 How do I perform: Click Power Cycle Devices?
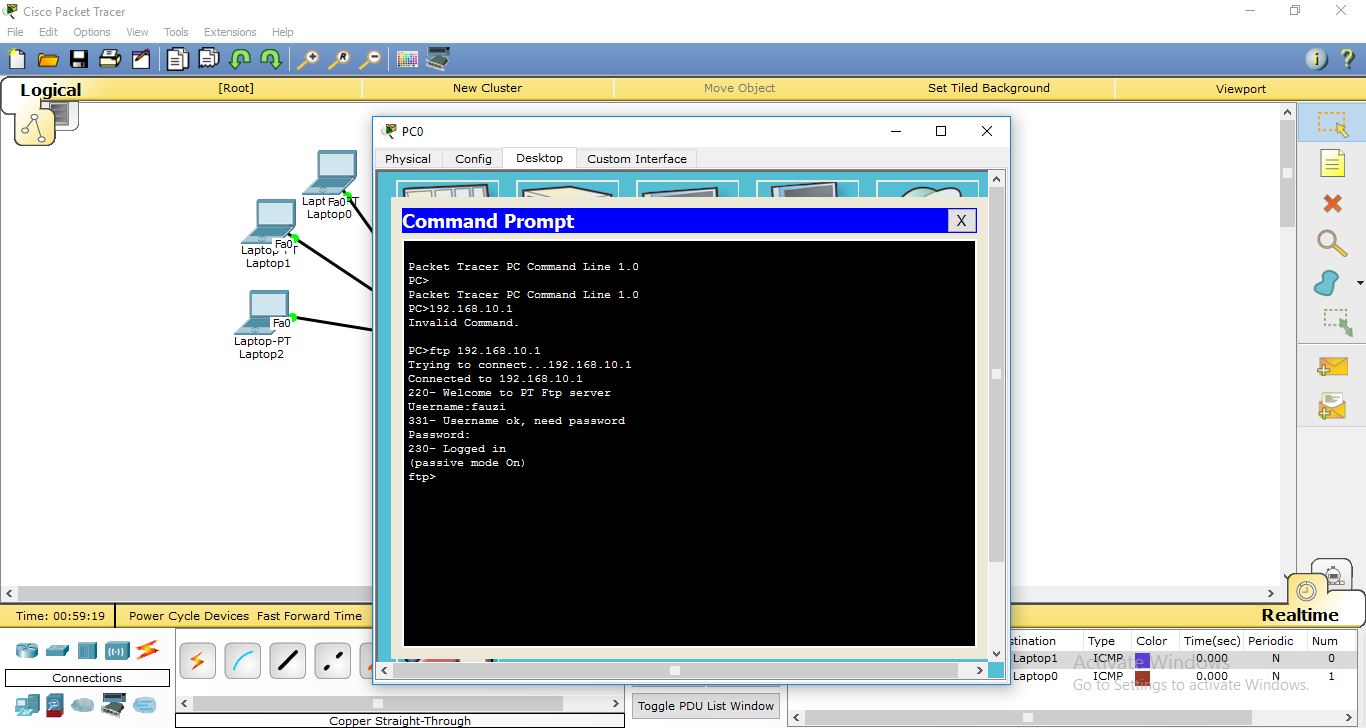[x=189, y=616]
